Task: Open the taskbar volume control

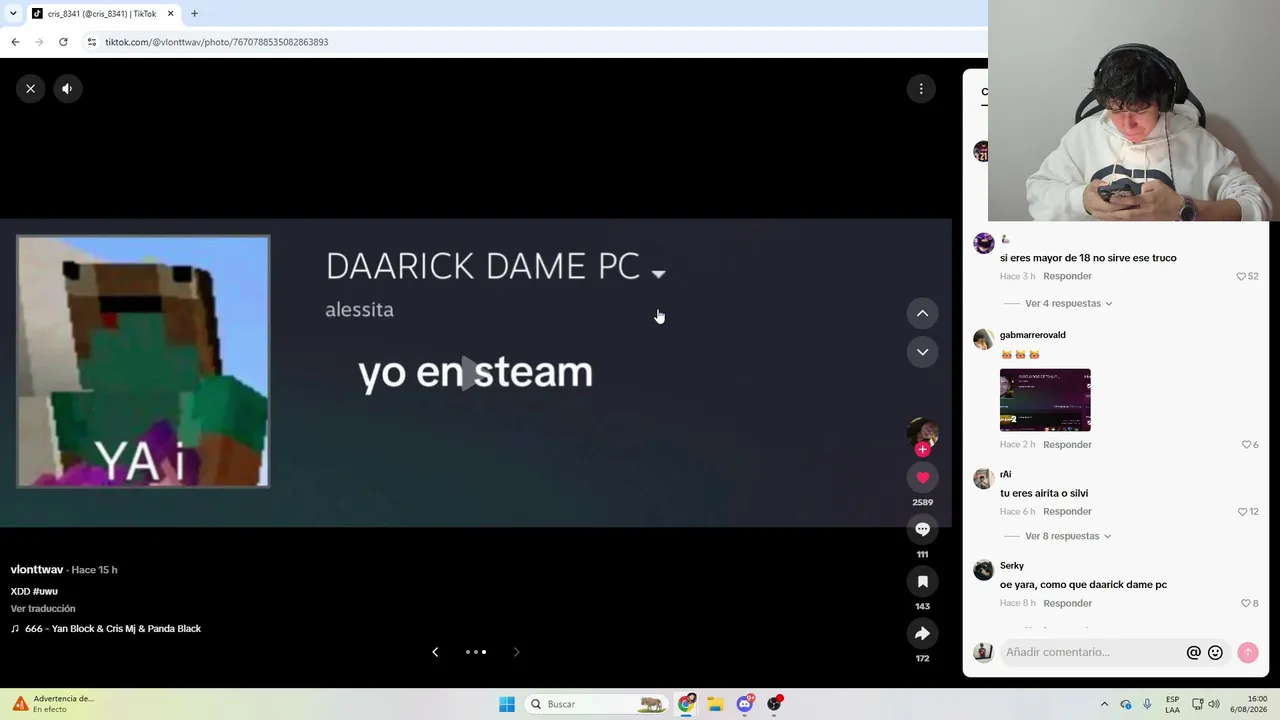Action: [1214, 704]
